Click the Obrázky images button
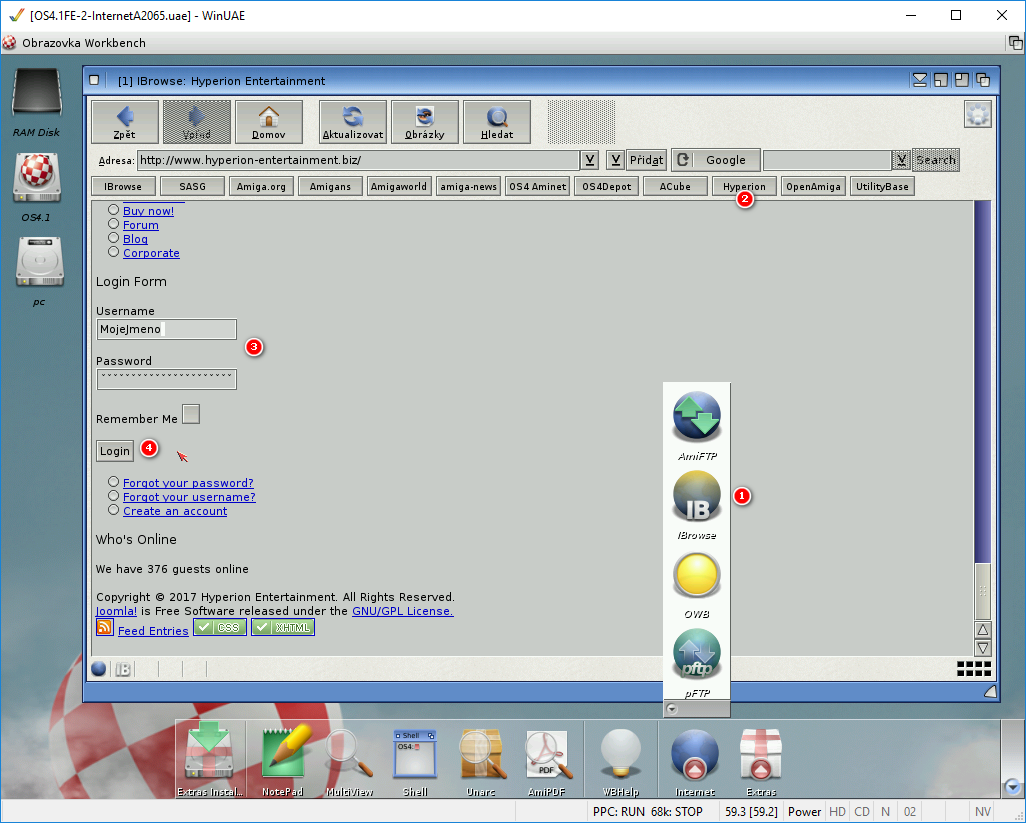This screenshot has height=823, width=1026. tap(425, 121)
